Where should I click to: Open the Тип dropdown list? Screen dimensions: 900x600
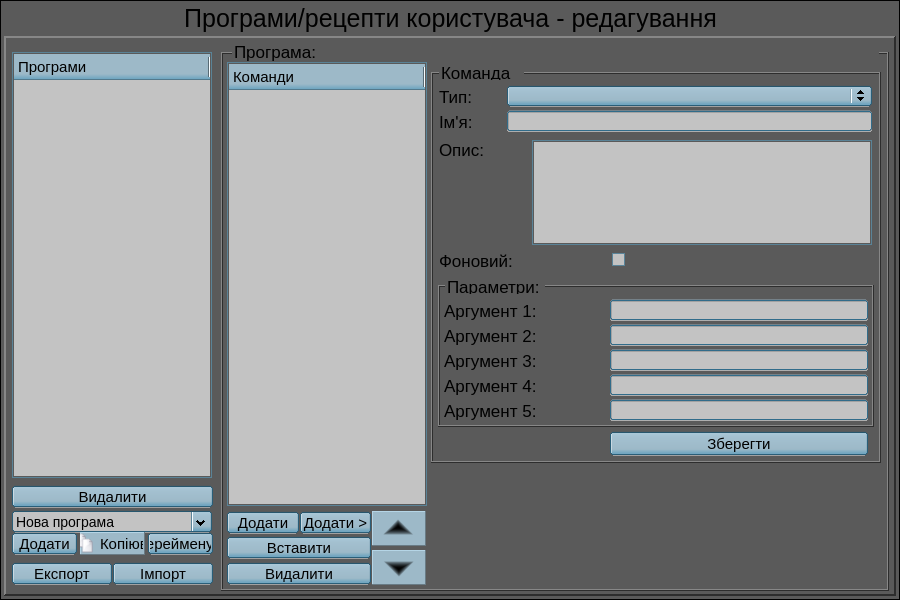point(689,96)
